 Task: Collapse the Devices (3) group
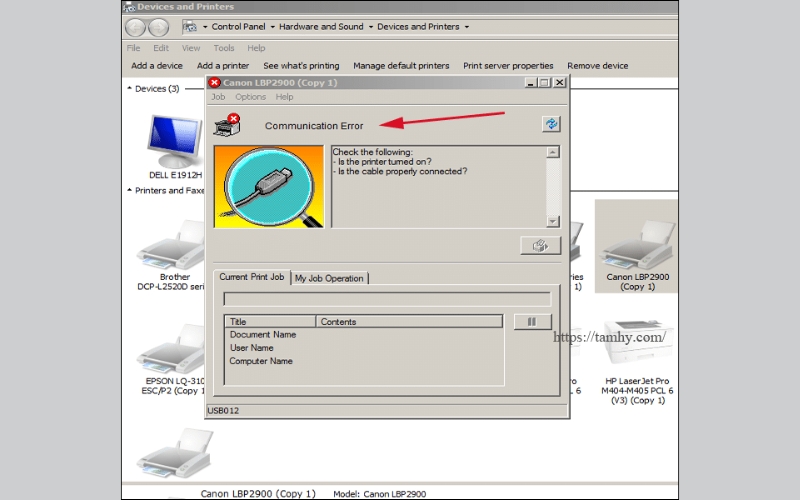click(130, 88)
